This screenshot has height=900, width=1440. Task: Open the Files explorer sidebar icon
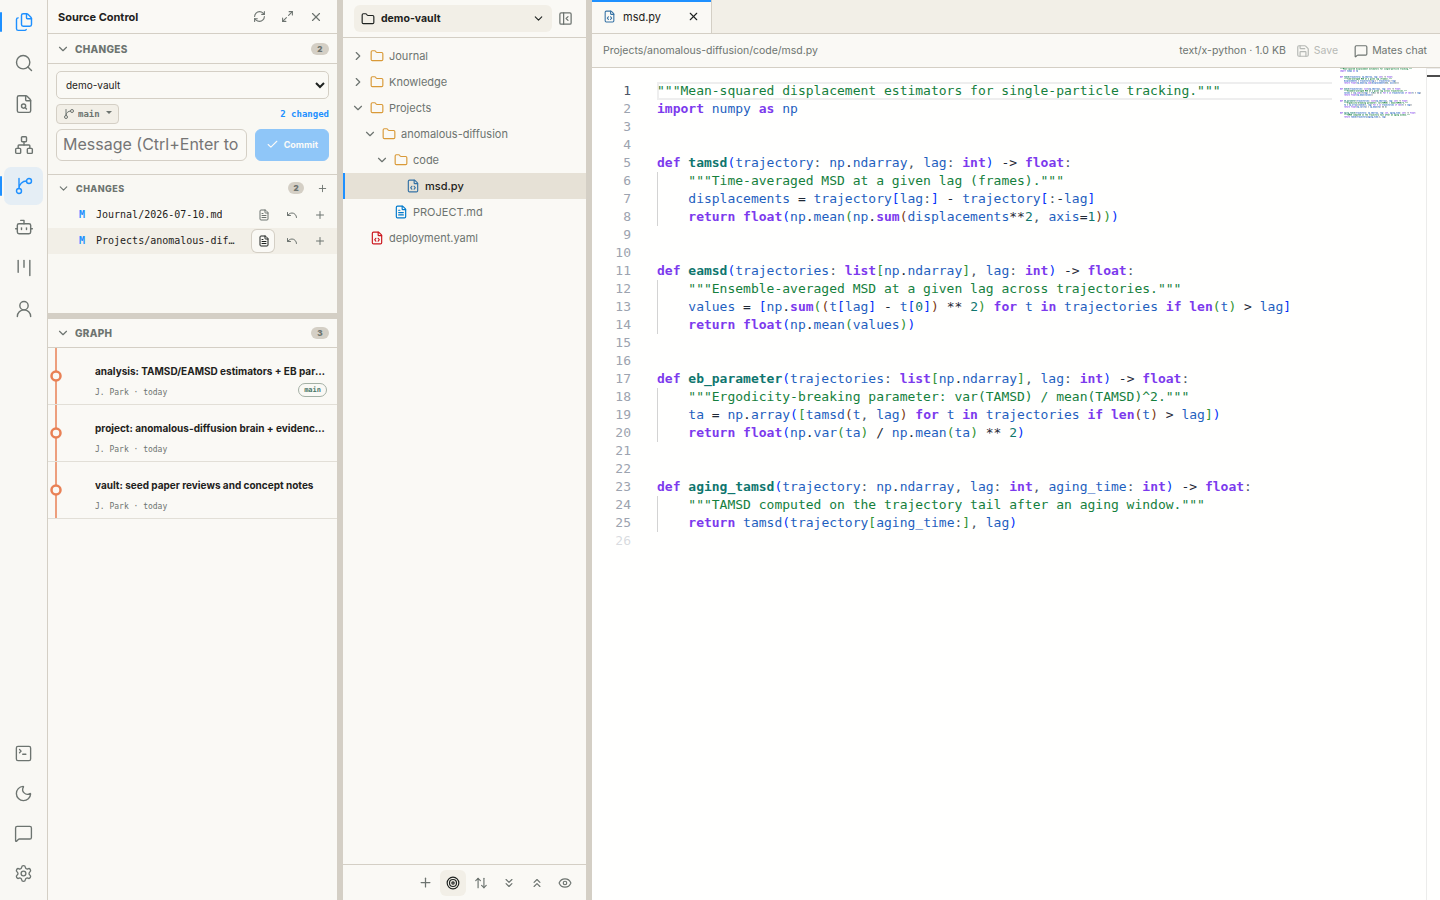click(24, 22)
